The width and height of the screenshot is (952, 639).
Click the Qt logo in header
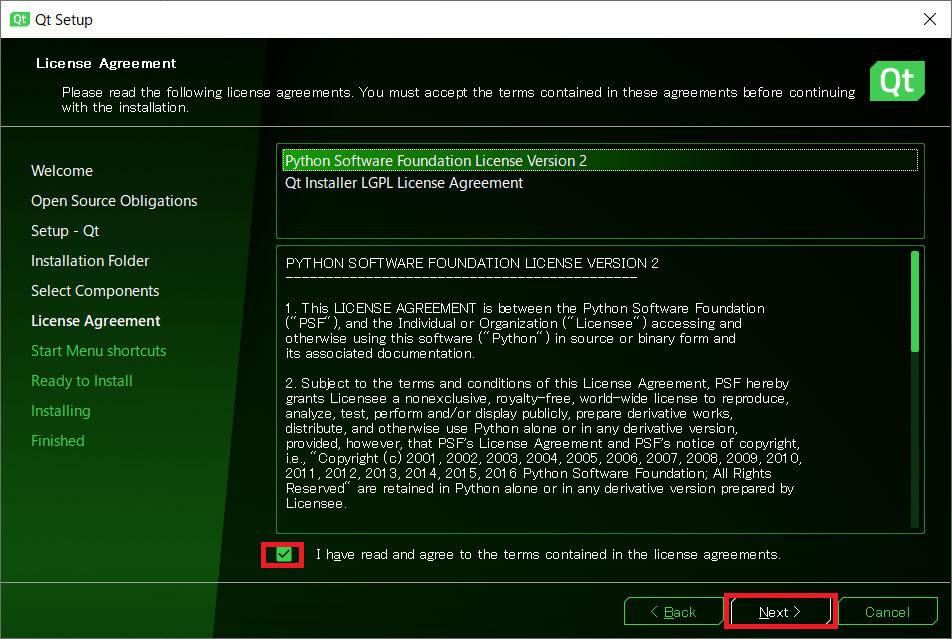point(897,81)
